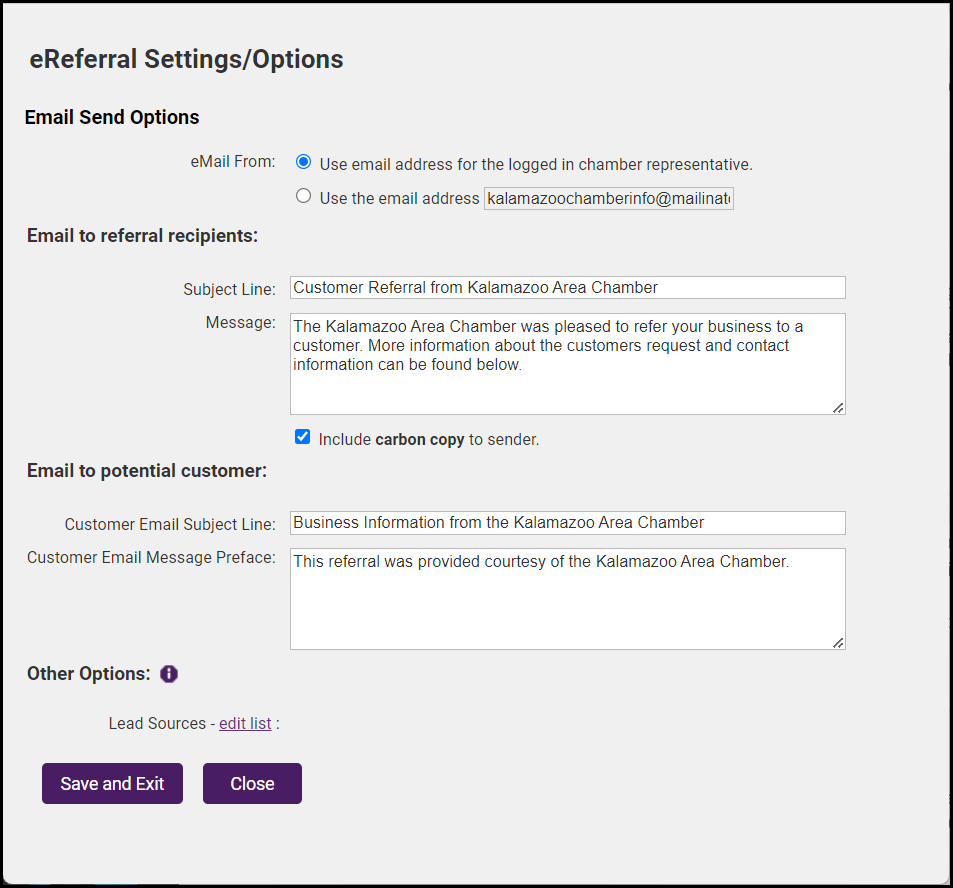953x888 pixels.
Task: Click the kalamazoochamberinfo email address field
Action: tap(608, 199)
